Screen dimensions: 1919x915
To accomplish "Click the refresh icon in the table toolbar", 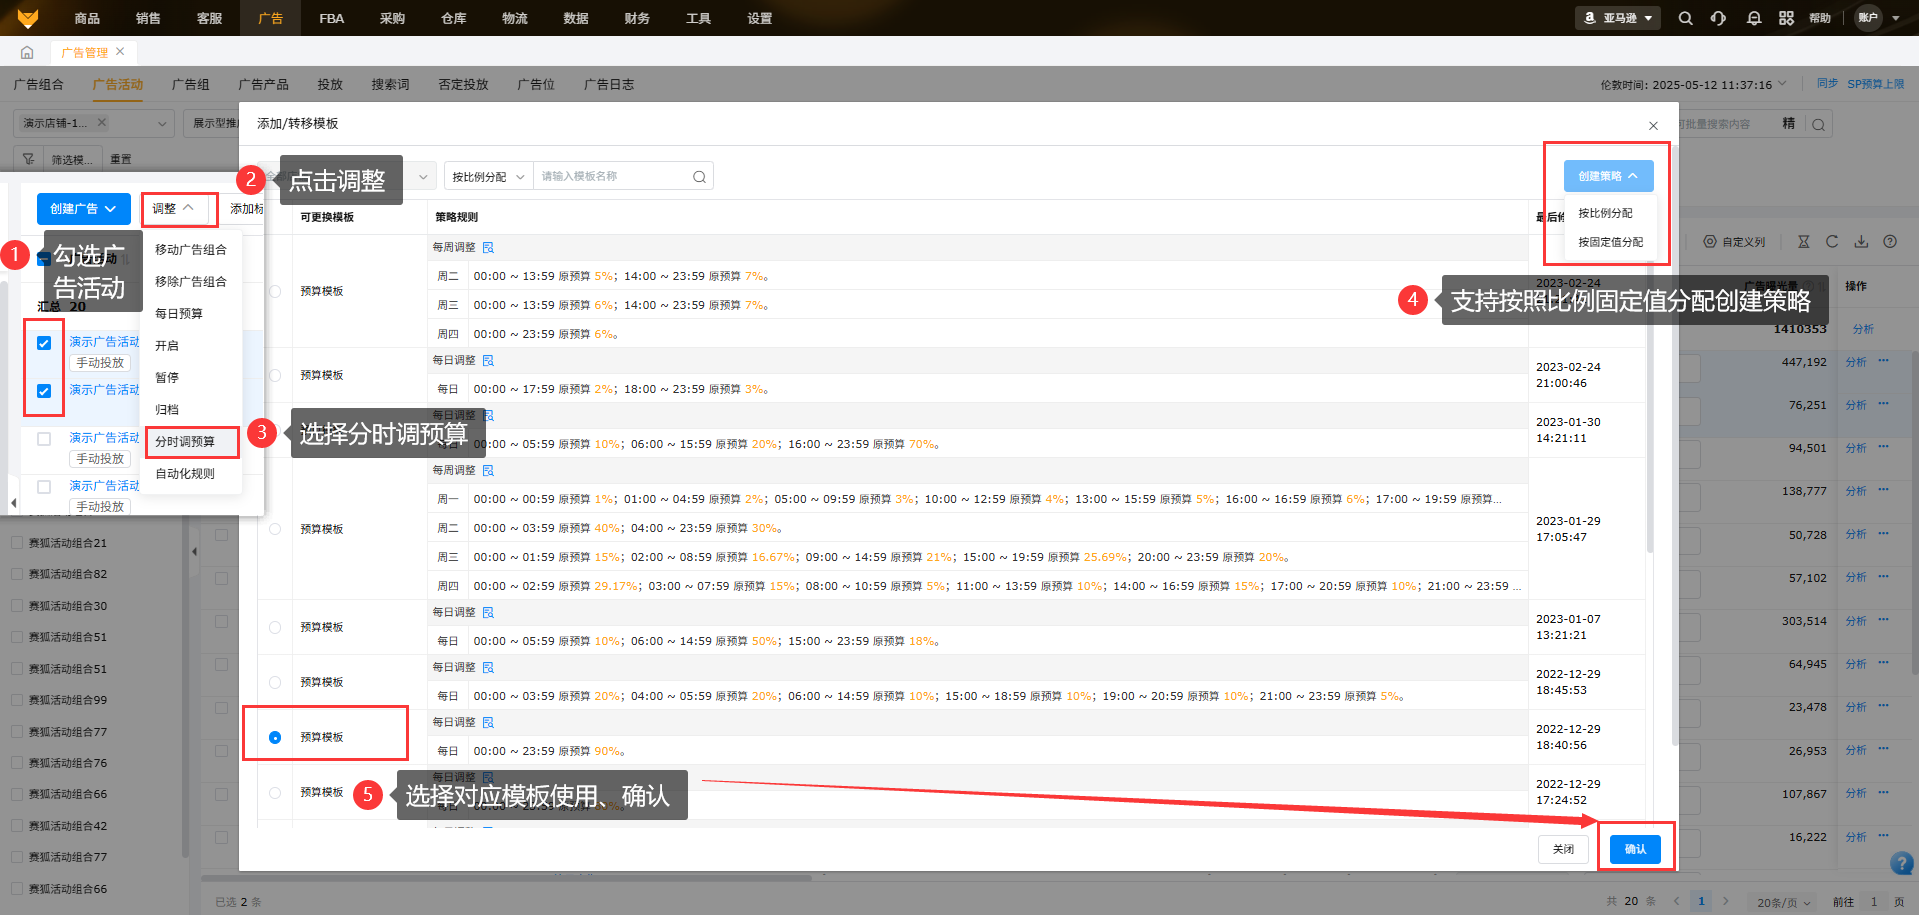I will pos(1832,242).
